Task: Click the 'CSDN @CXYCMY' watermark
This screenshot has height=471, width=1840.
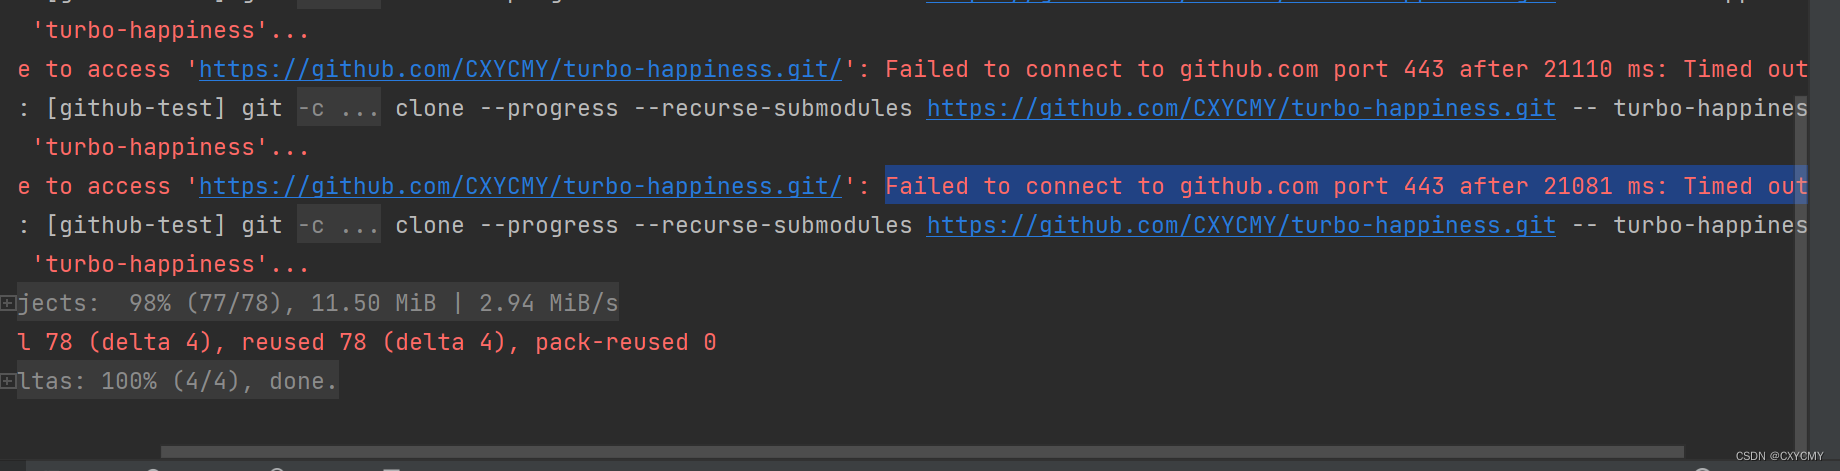Action: tap(1779, 456)
